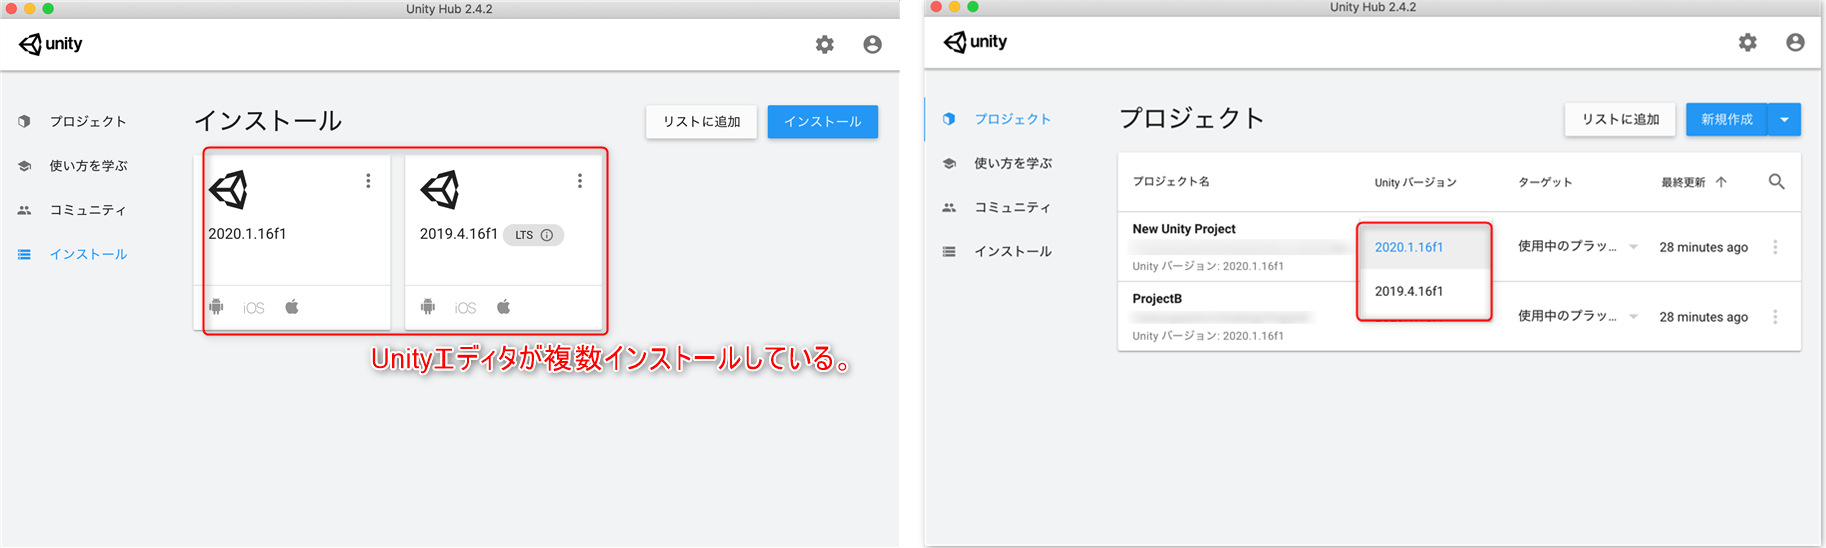Click Apple module icon on 2020.1.16f1 card

(292, 306)
